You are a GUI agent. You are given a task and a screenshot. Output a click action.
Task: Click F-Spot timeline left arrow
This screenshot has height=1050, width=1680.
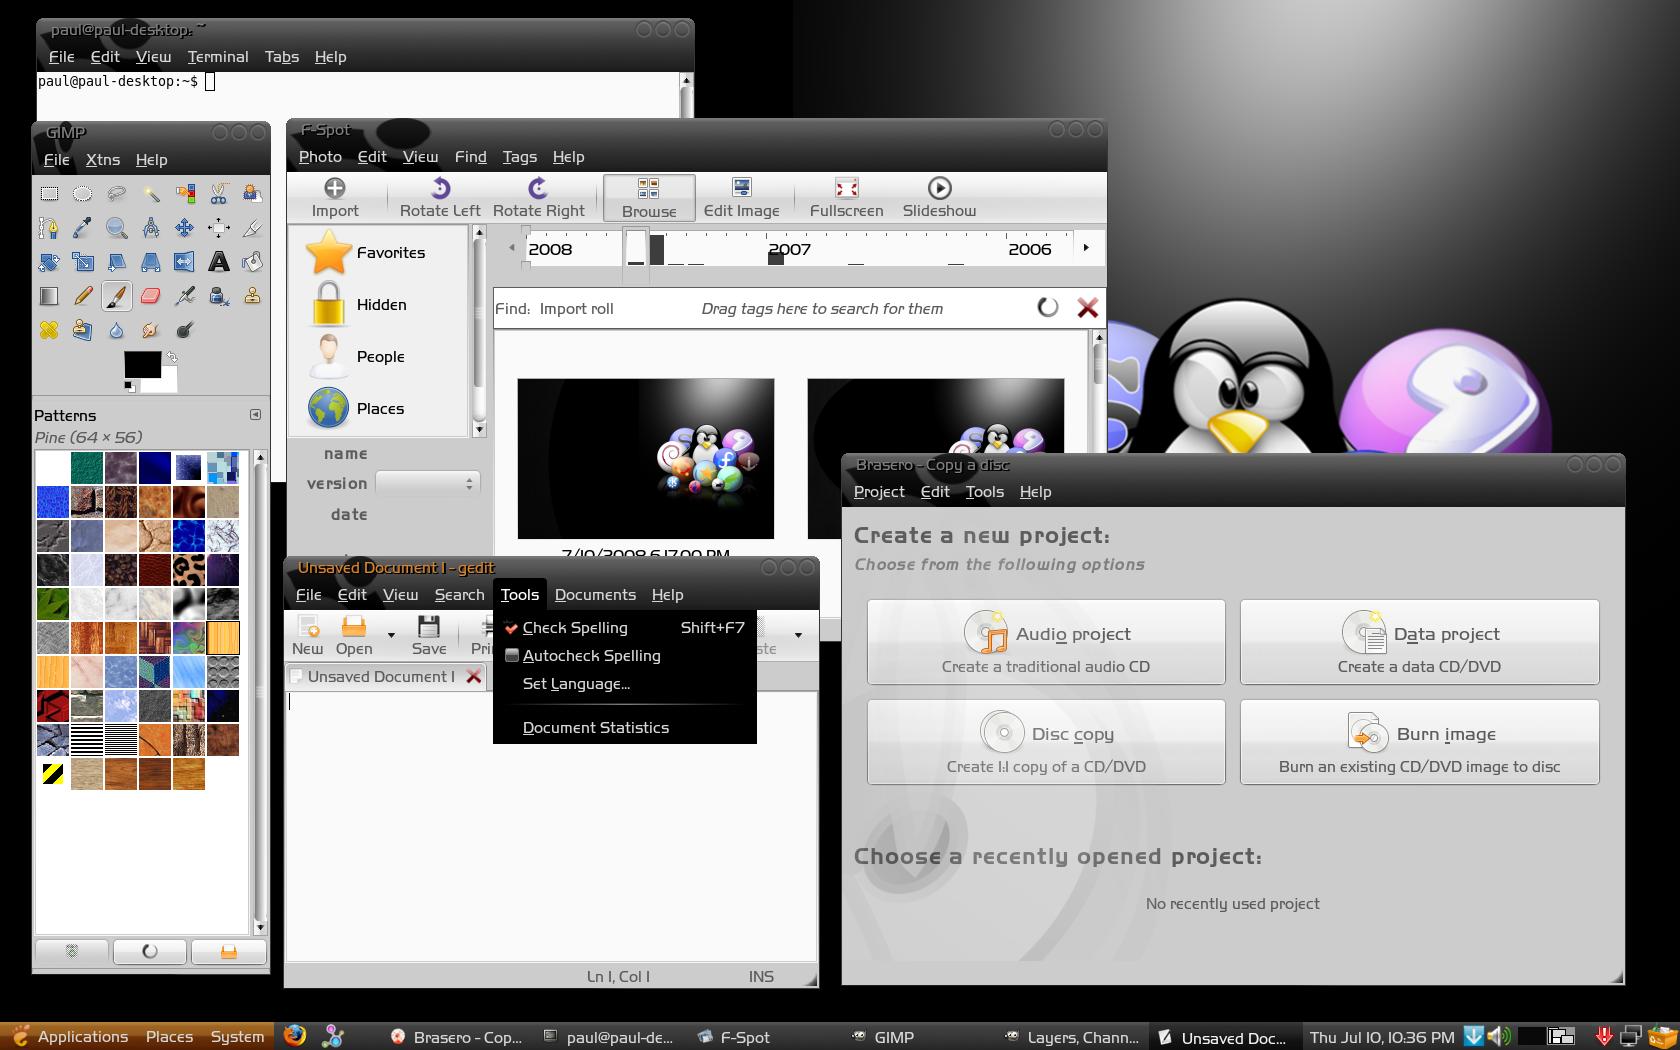[x=512, y=247]
